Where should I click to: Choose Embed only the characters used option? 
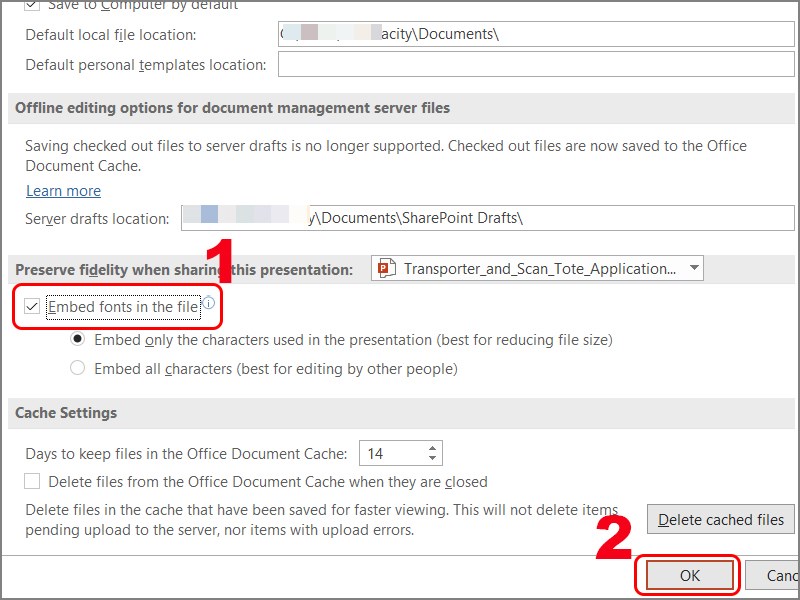click(x=78, y=339)
